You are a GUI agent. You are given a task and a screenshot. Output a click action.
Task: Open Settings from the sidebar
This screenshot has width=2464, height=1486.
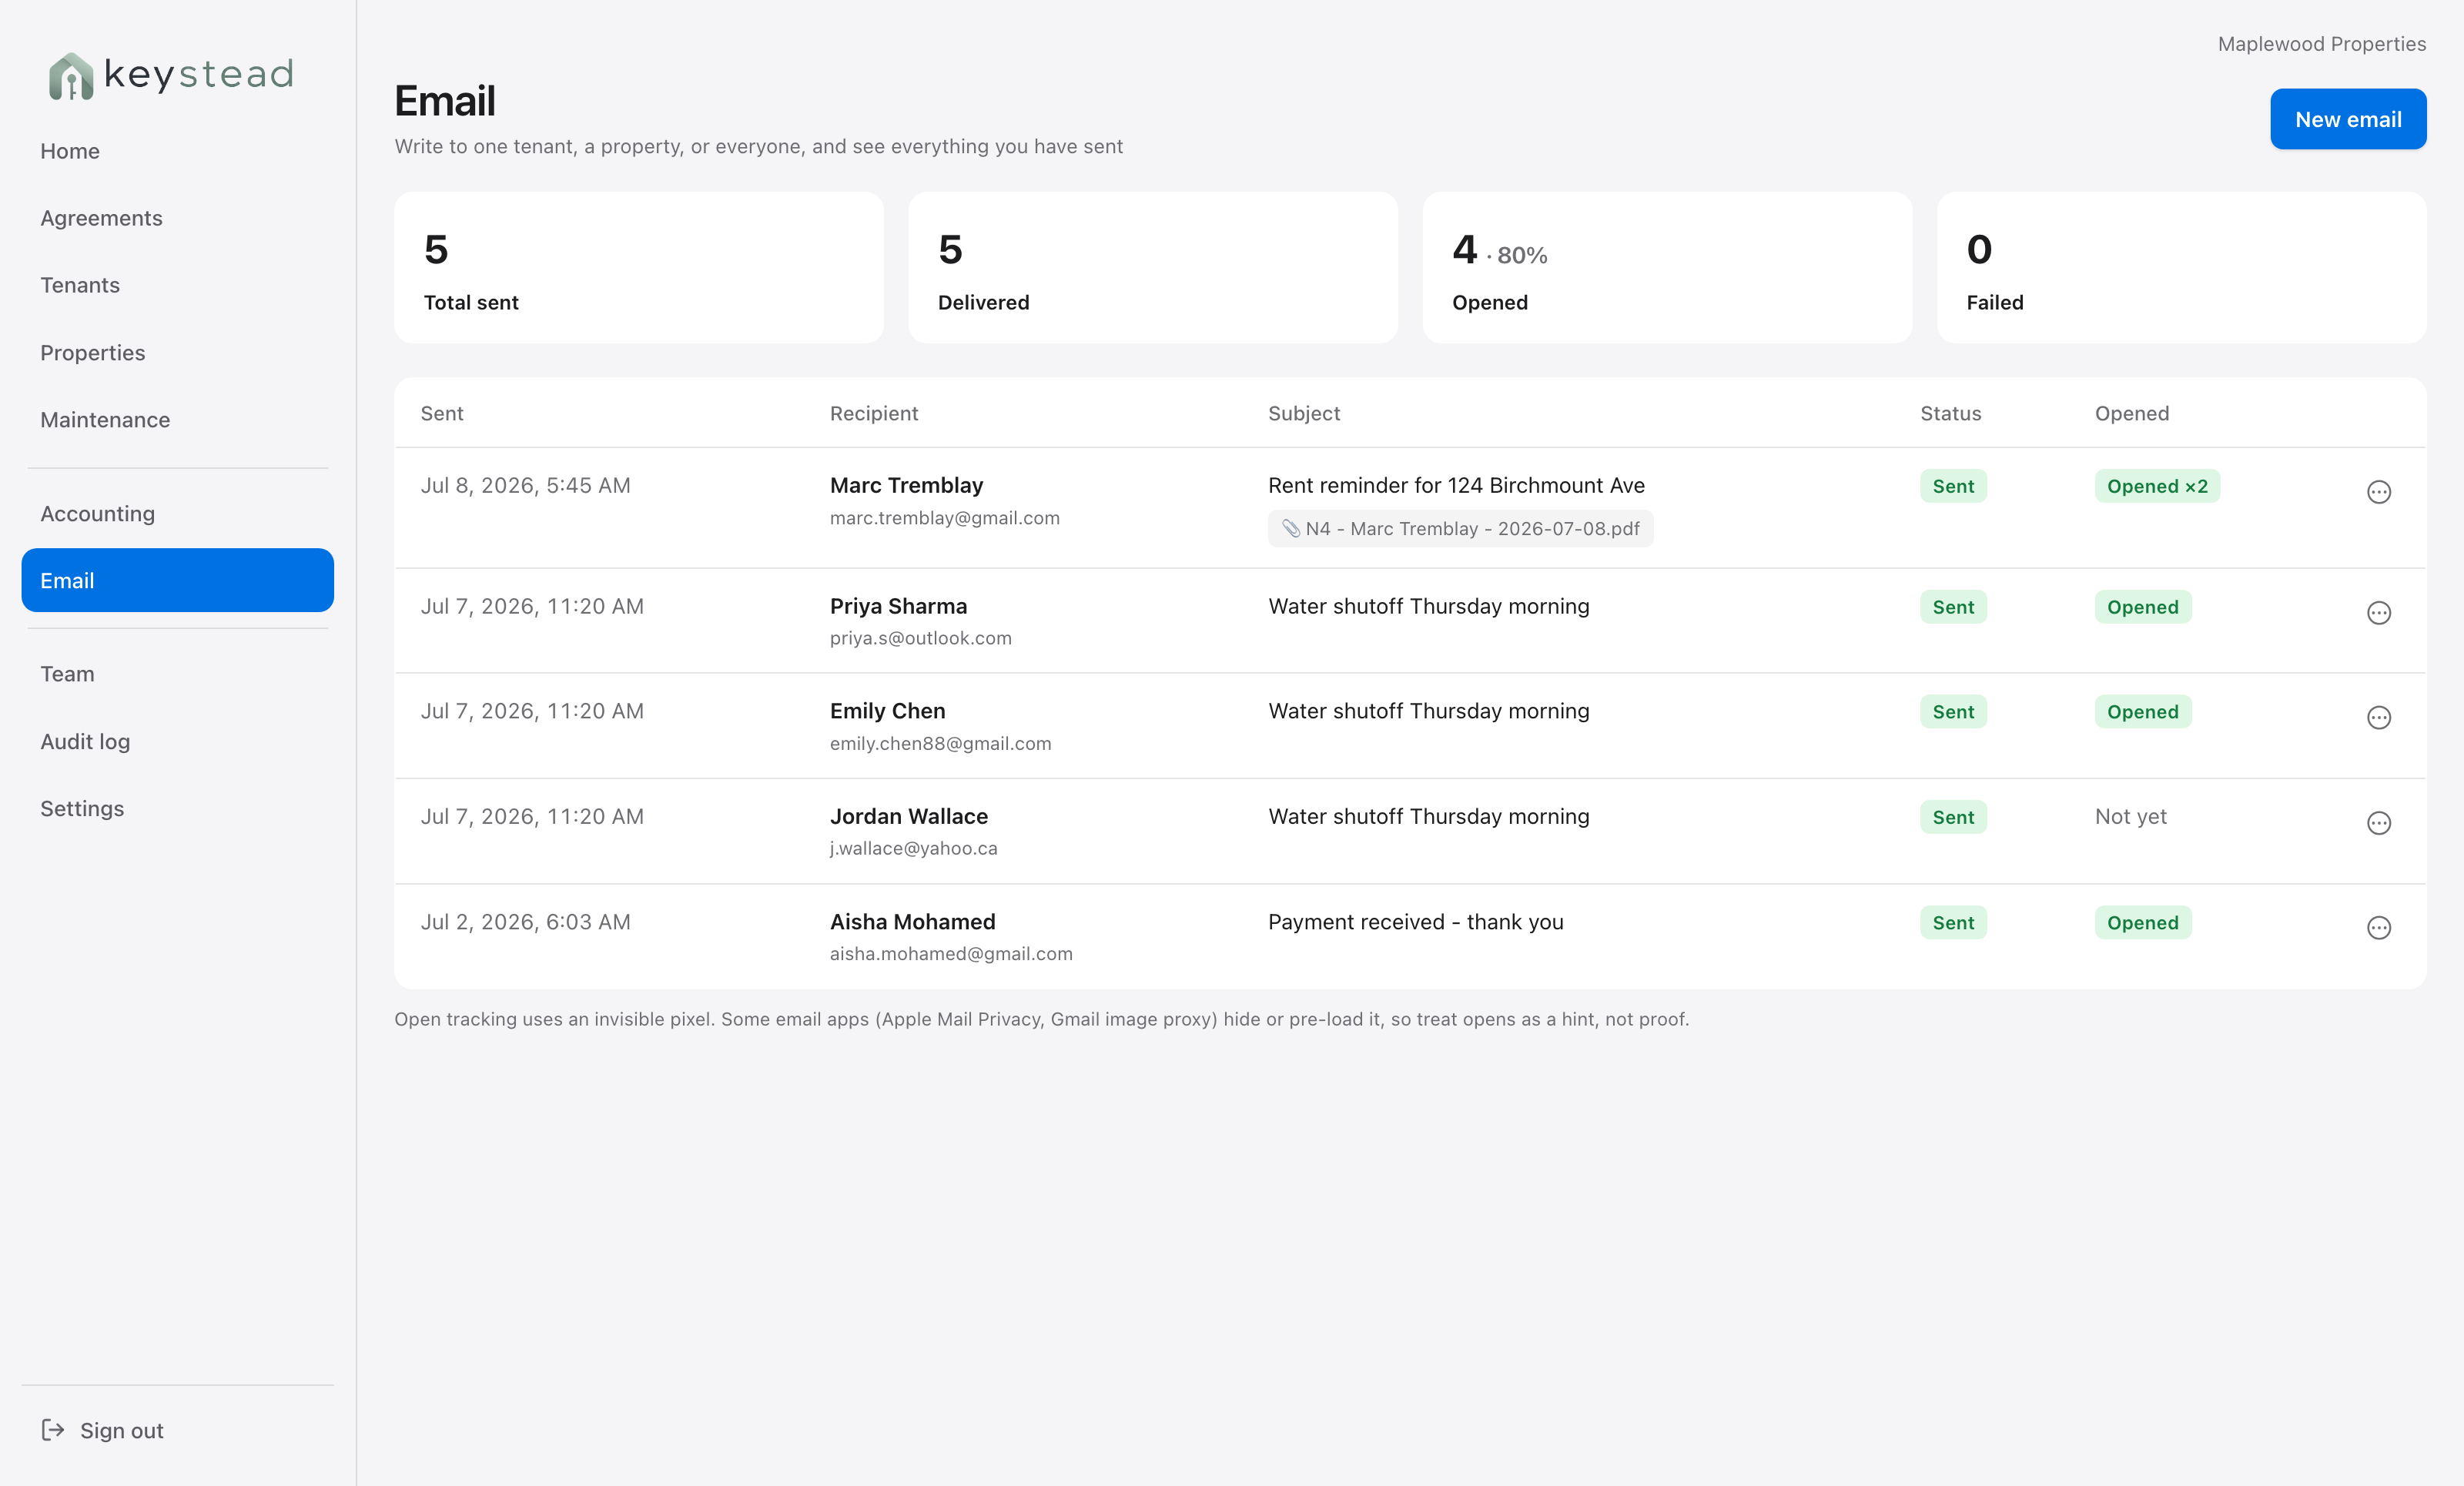tap(177, 808)
